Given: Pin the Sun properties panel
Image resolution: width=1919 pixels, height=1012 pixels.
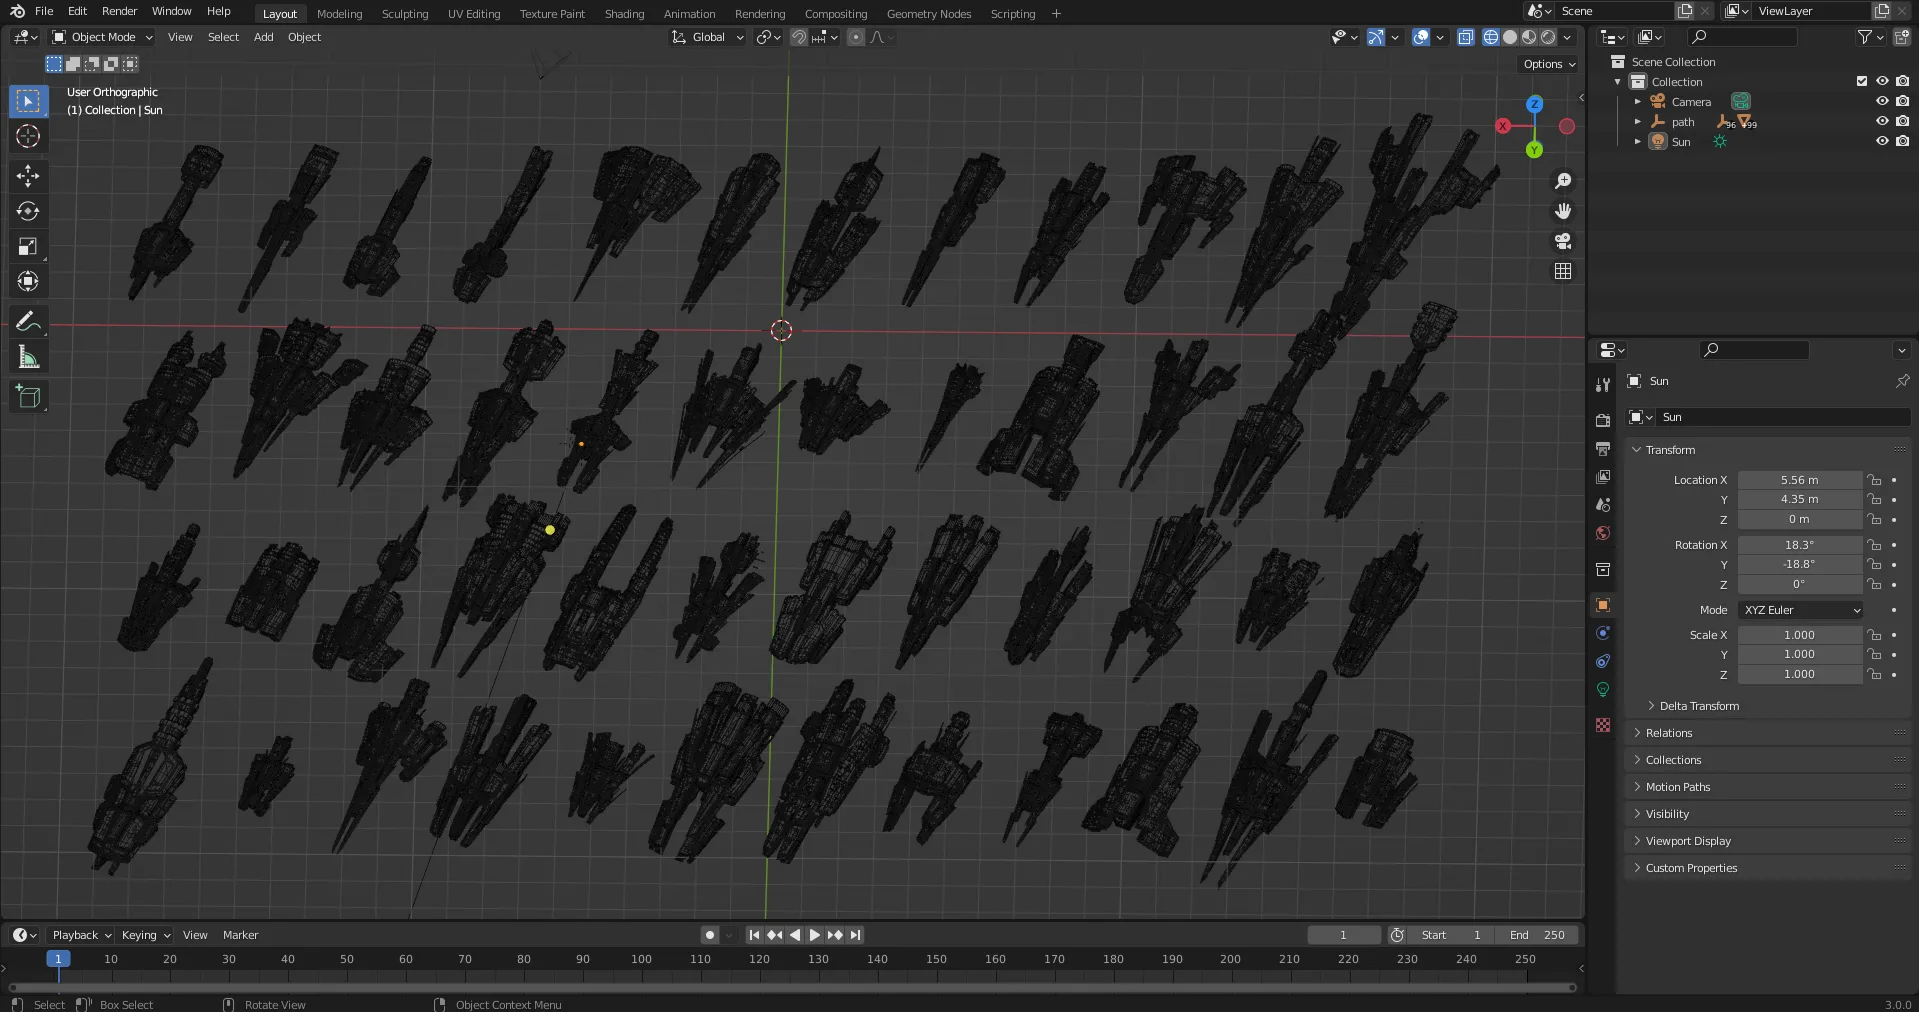Looking at the screenshot, I should 1902,381.
